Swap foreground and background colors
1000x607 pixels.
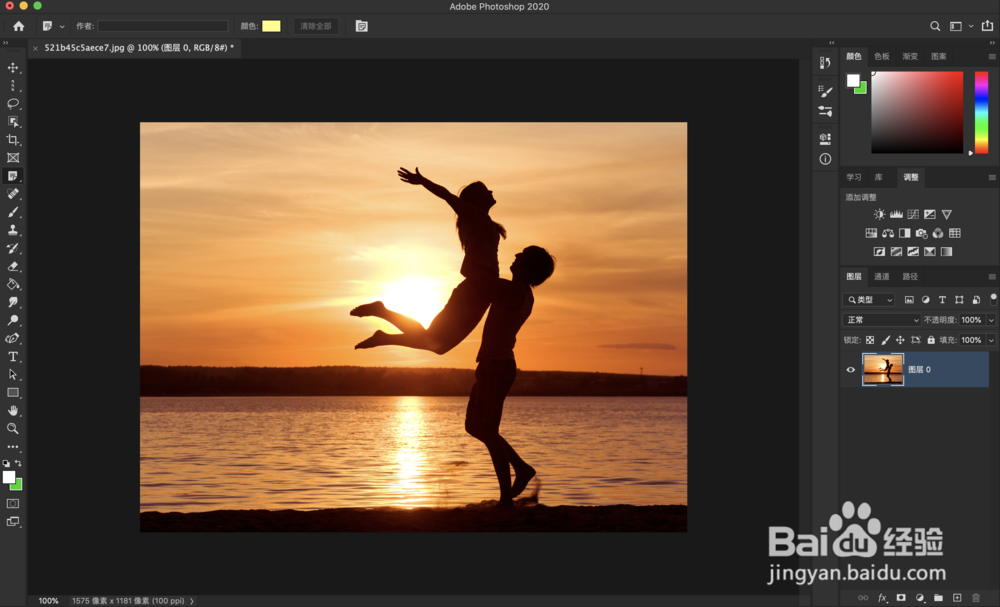point(18,463)
